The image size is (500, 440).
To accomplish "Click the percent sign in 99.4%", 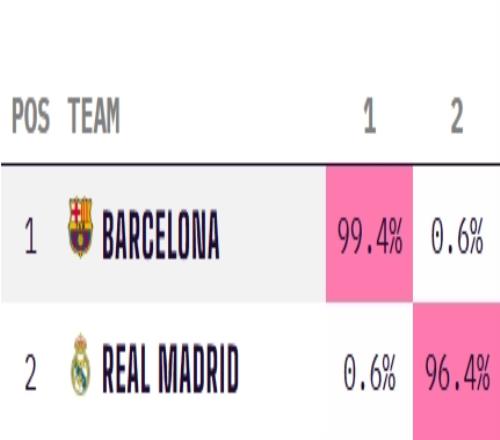I will pos(395,236).
